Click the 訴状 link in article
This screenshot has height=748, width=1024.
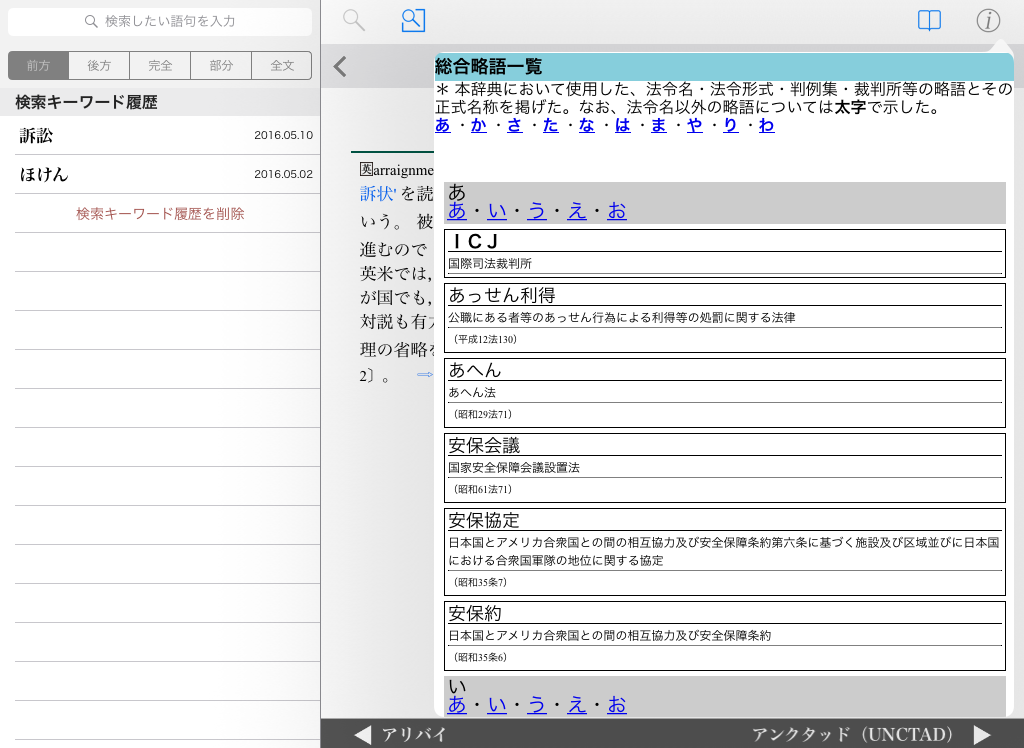379,193
